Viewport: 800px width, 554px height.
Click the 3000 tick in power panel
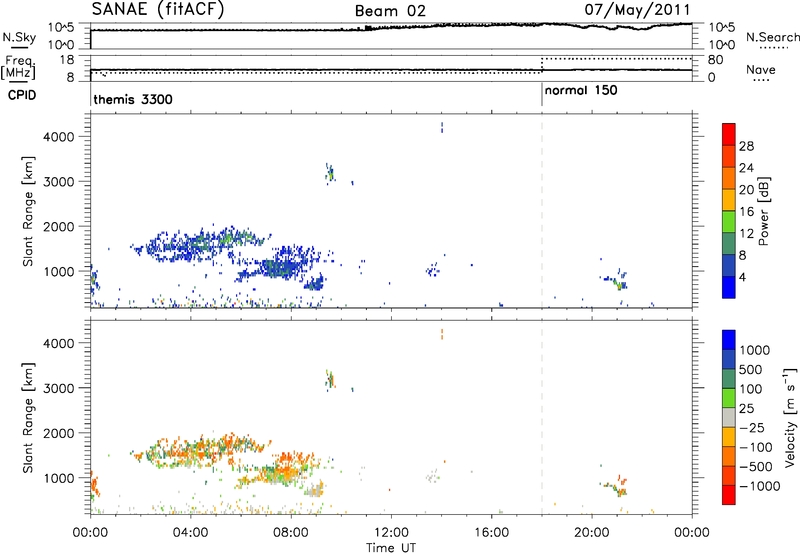(59, 182)
